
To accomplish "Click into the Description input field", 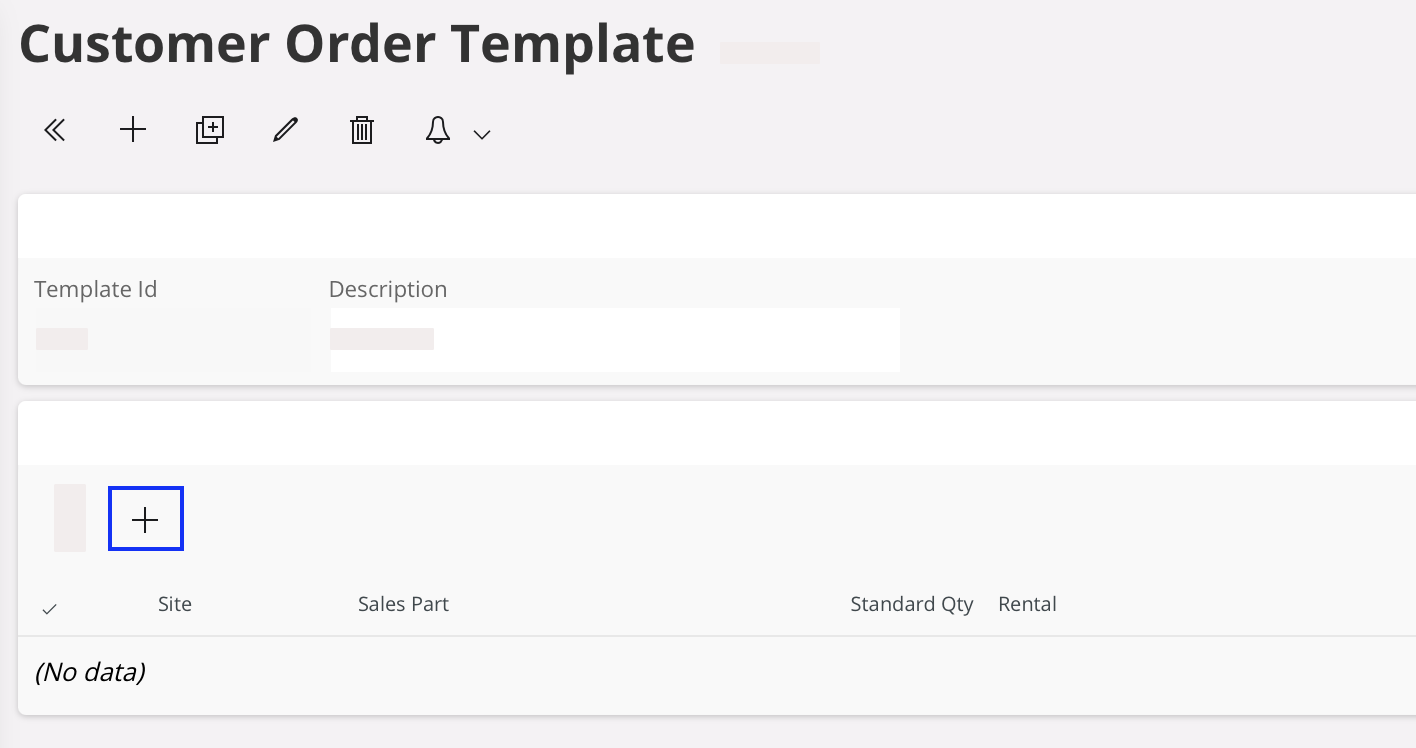I will click(614, 339).
